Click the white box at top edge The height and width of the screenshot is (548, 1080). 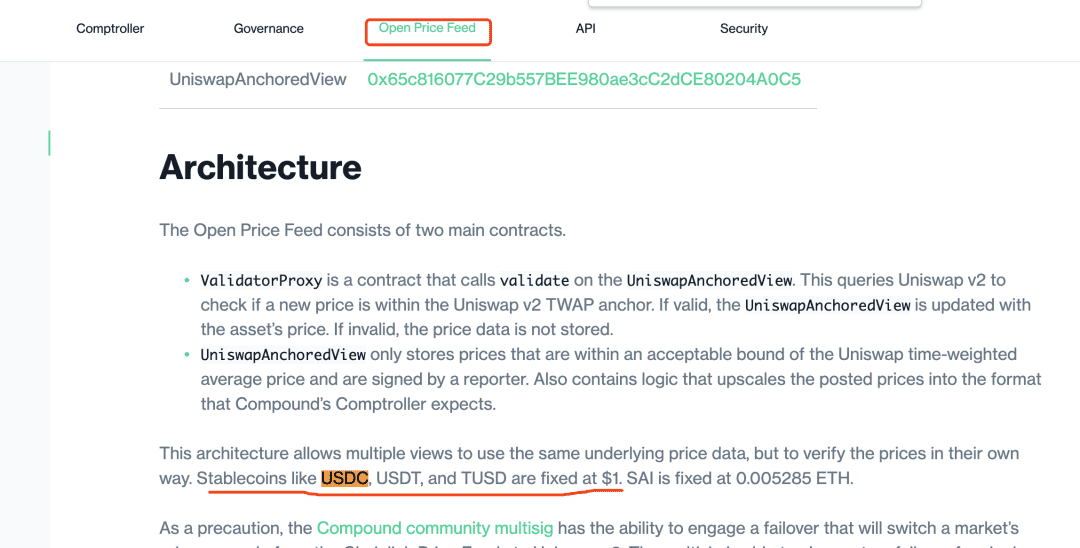tap(754, 4)
